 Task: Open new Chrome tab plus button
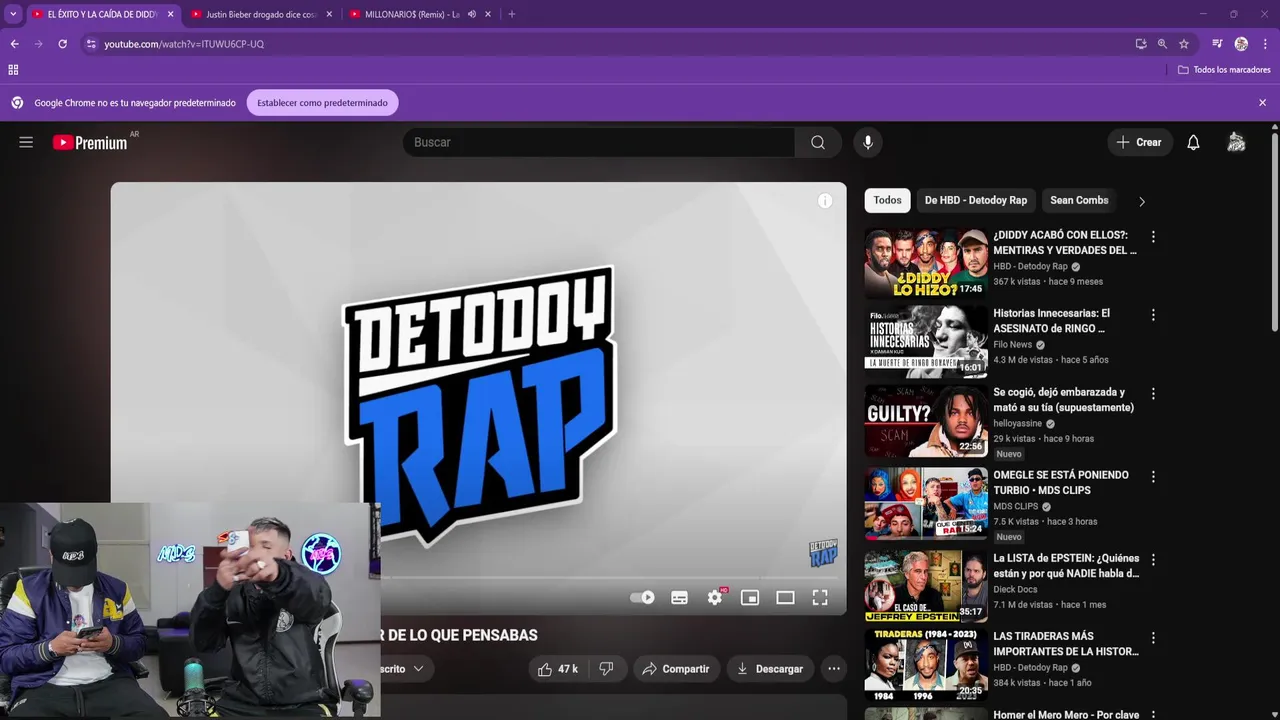(x=512, y=14)
